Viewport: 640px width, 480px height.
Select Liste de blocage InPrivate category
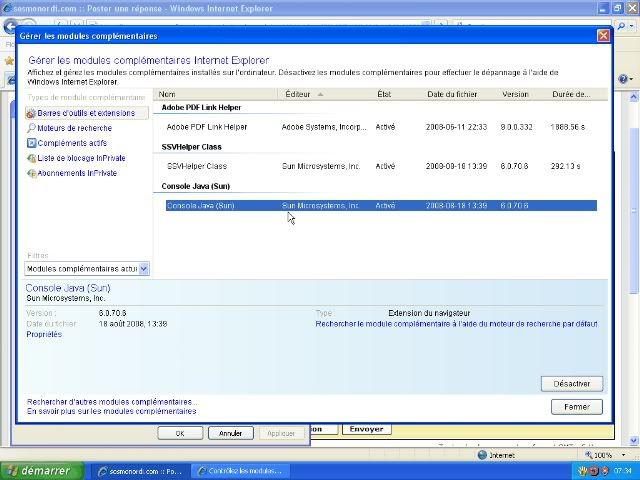(x=81, y=158)
